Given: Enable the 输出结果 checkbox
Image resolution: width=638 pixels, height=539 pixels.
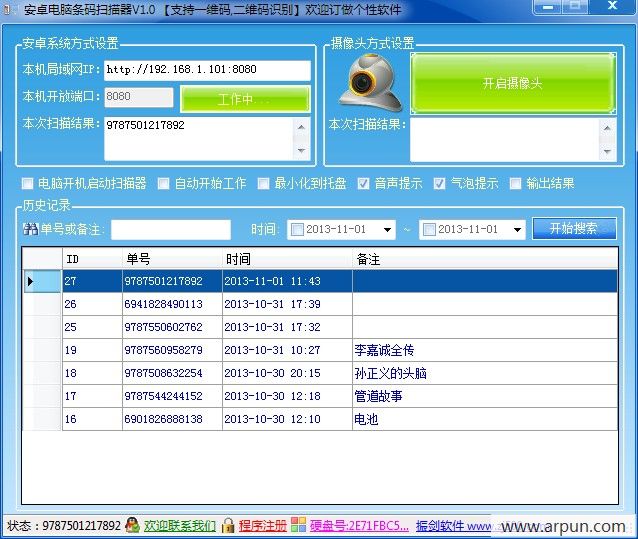Looking at the screenshot, I should tap(515, 183).
